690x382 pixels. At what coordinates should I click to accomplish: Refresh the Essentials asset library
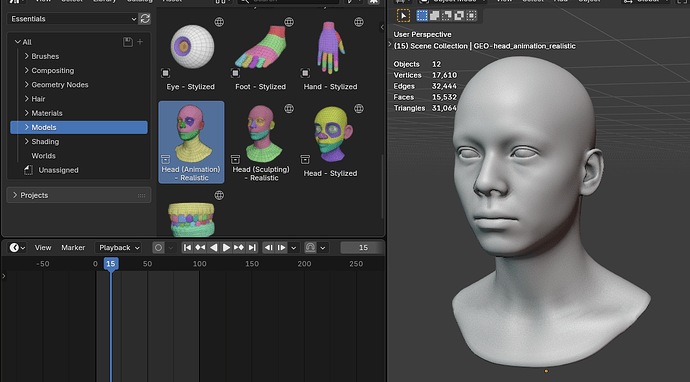click(x=145, y=18)
